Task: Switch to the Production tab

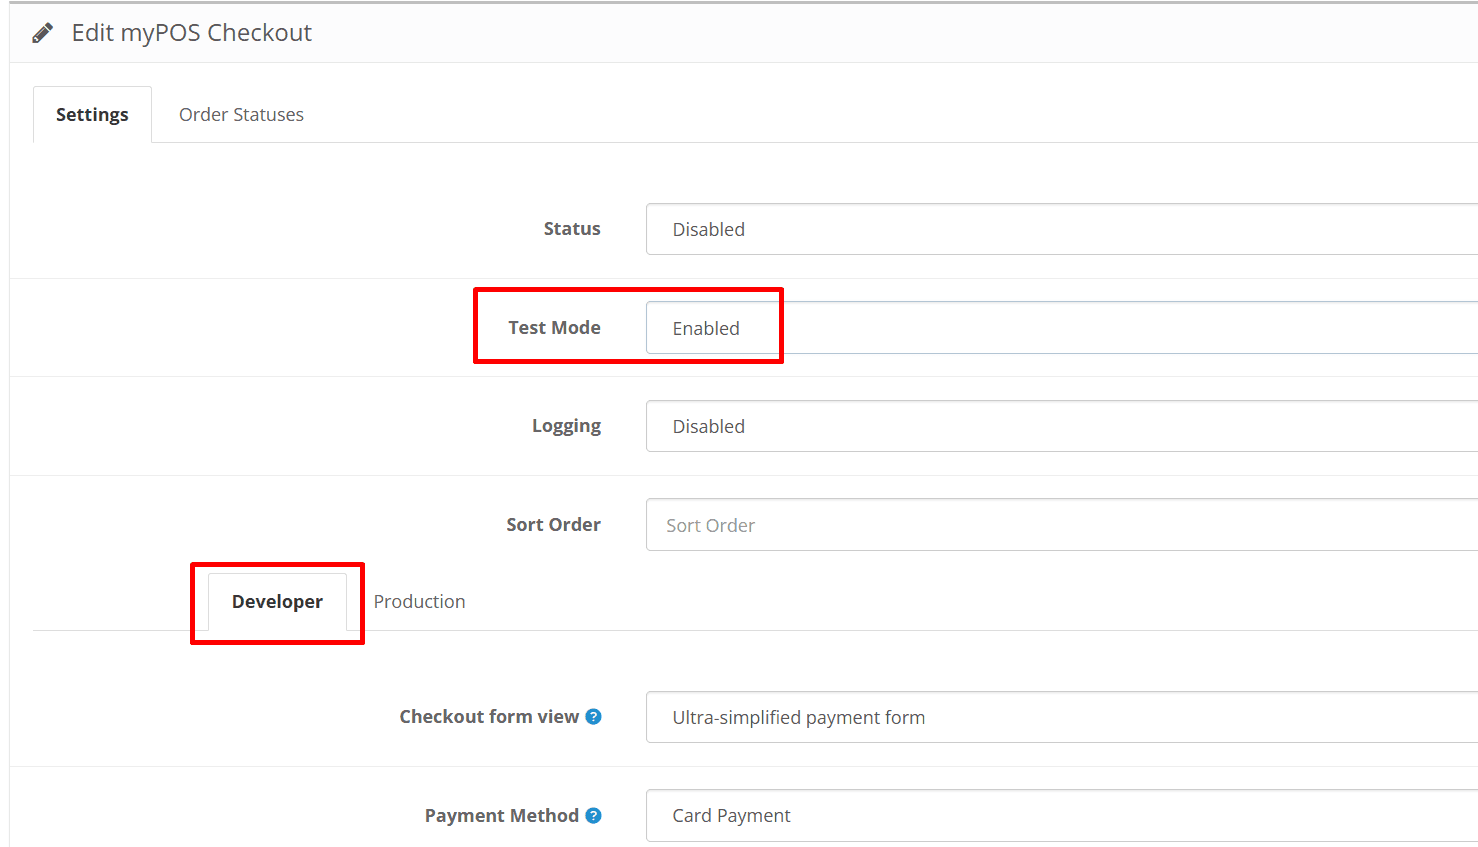Action: click(x=419, y=602)
